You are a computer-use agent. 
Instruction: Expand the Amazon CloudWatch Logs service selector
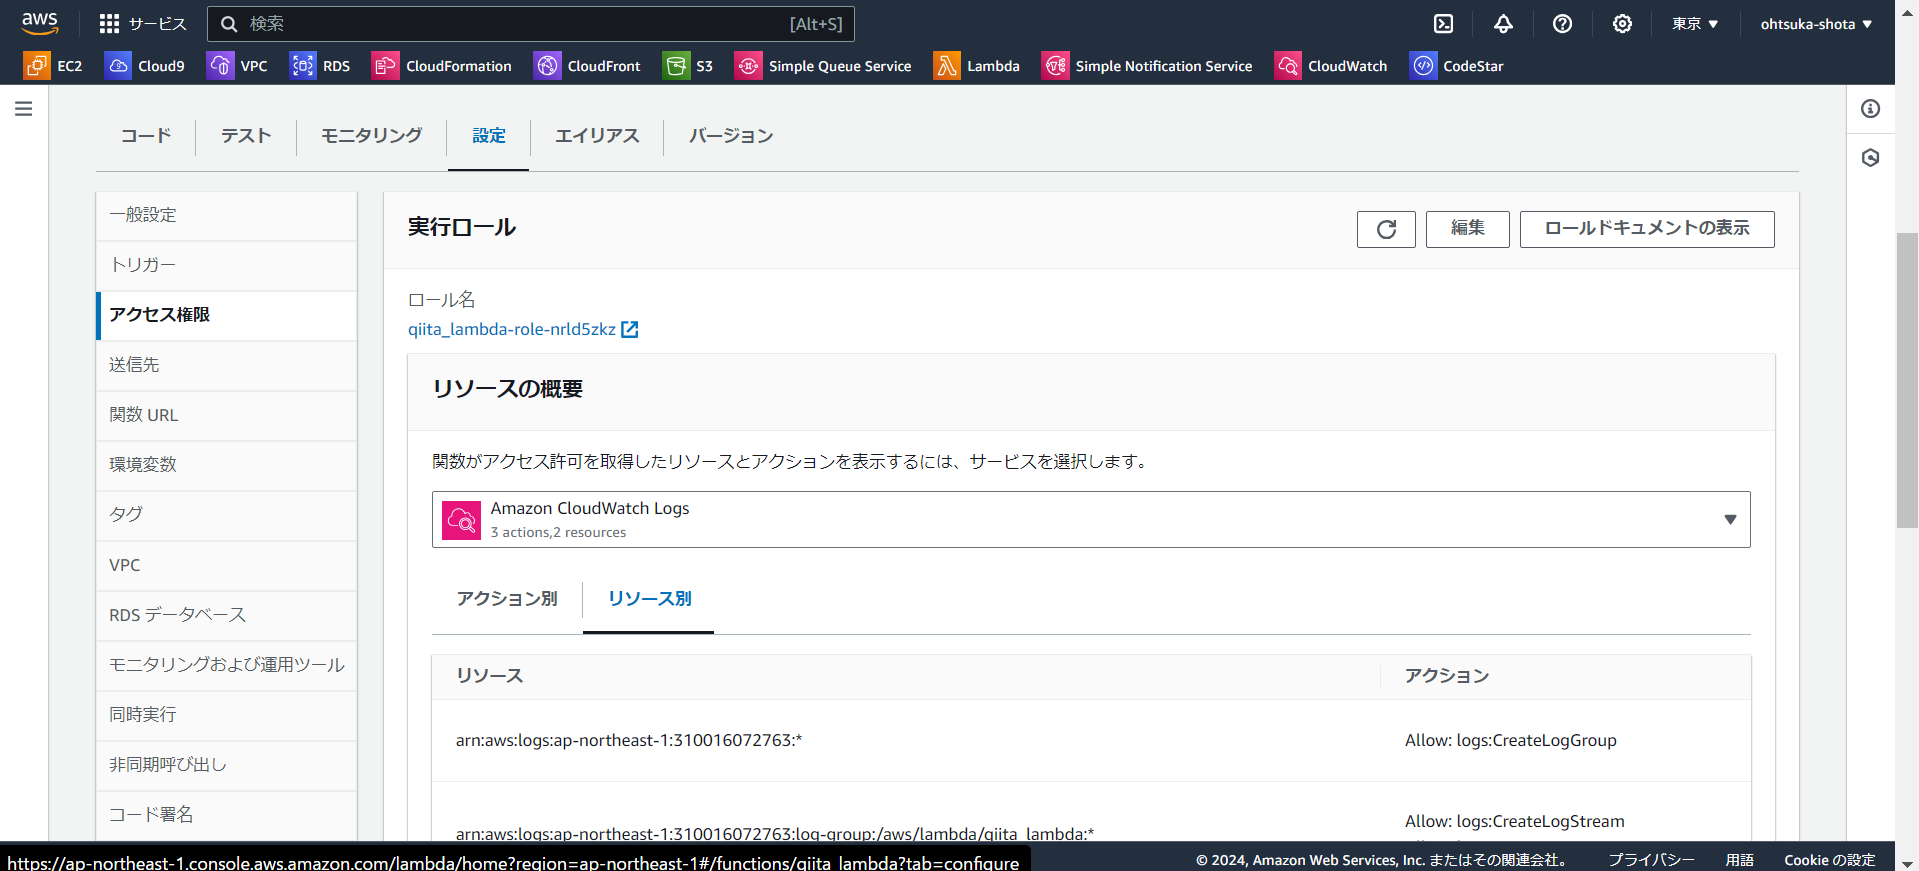[x=1091, y=520]
